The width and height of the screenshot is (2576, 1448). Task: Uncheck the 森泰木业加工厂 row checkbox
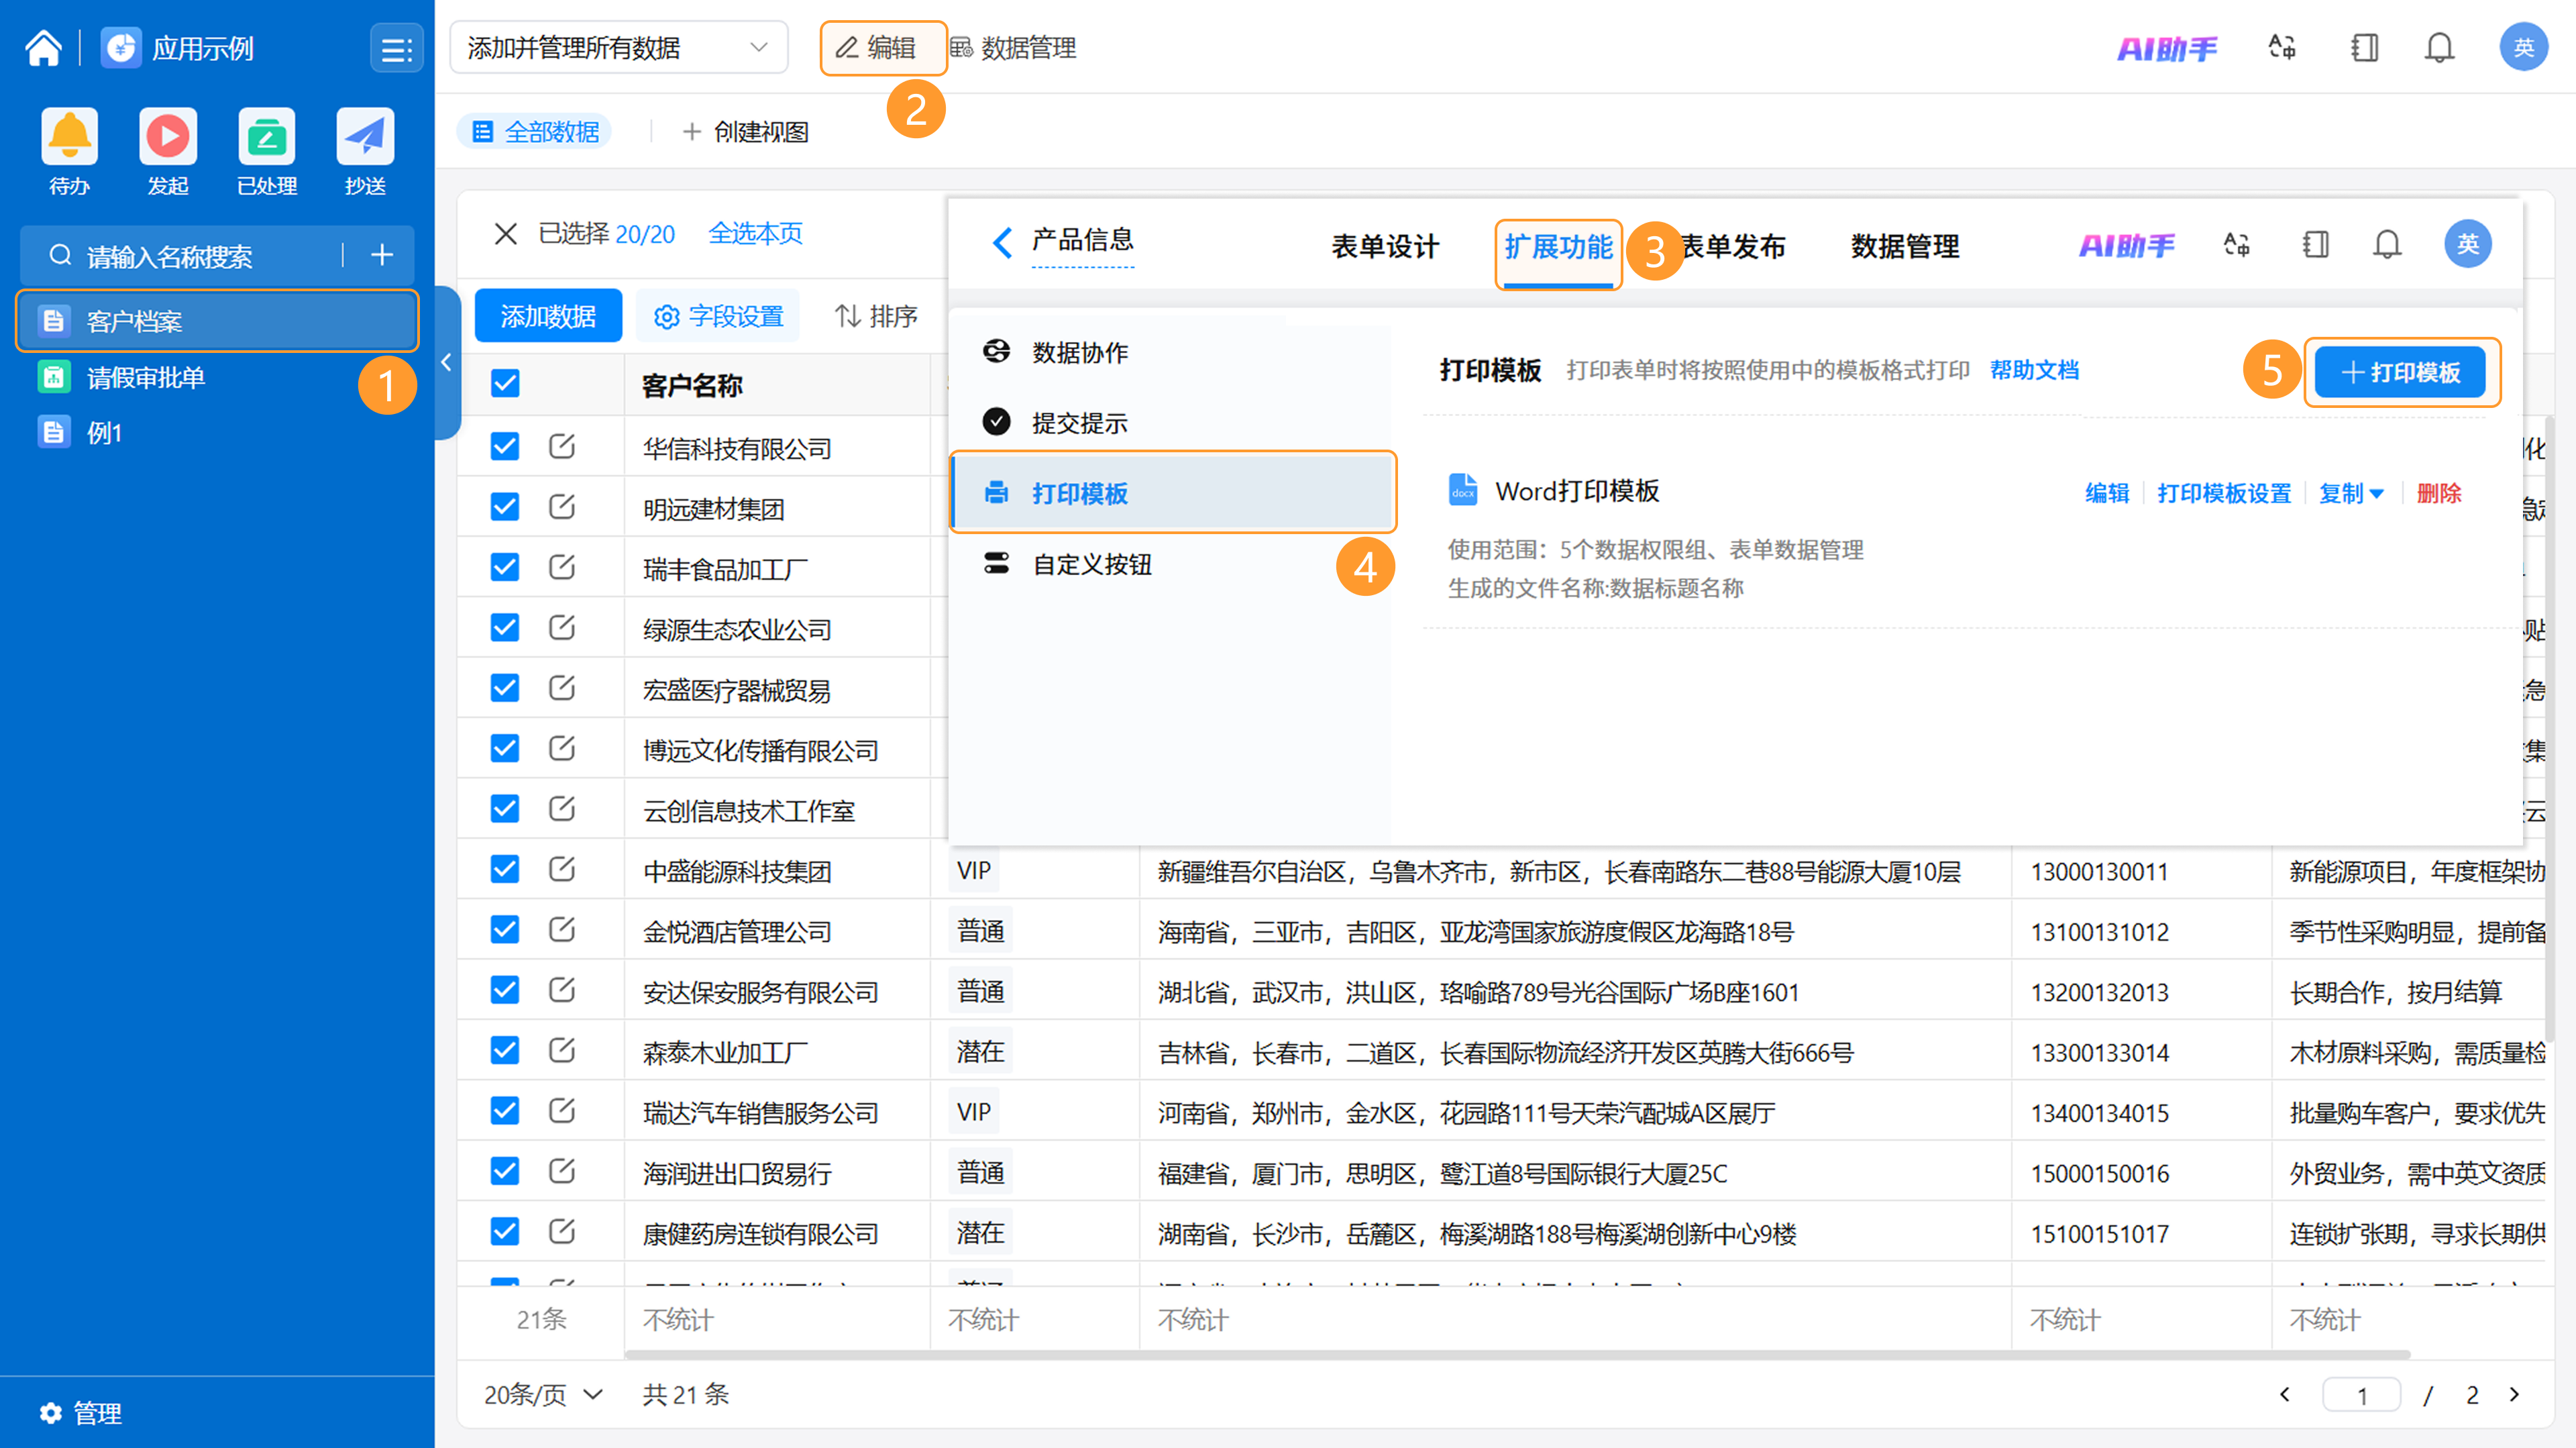click(x=505, y=1050)
